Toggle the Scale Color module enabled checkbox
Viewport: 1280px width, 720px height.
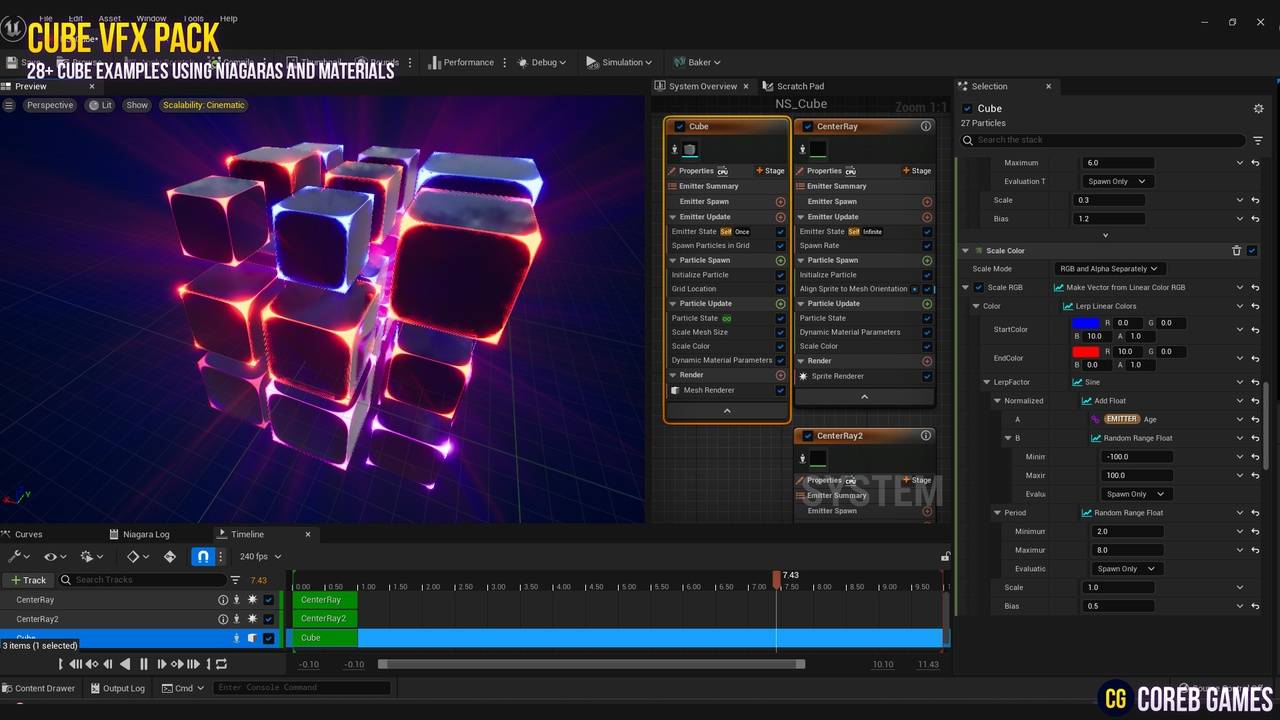(x=1252, y=251)
